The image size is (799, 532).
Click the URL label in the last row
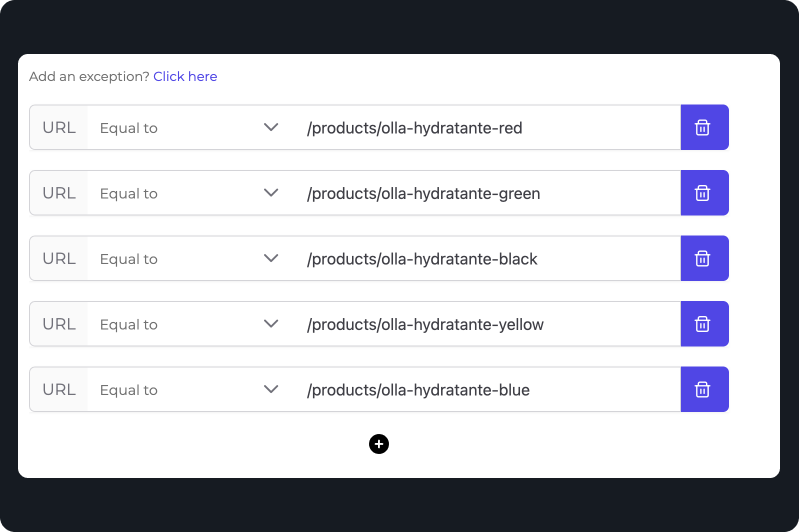click(x=59, y=390)
